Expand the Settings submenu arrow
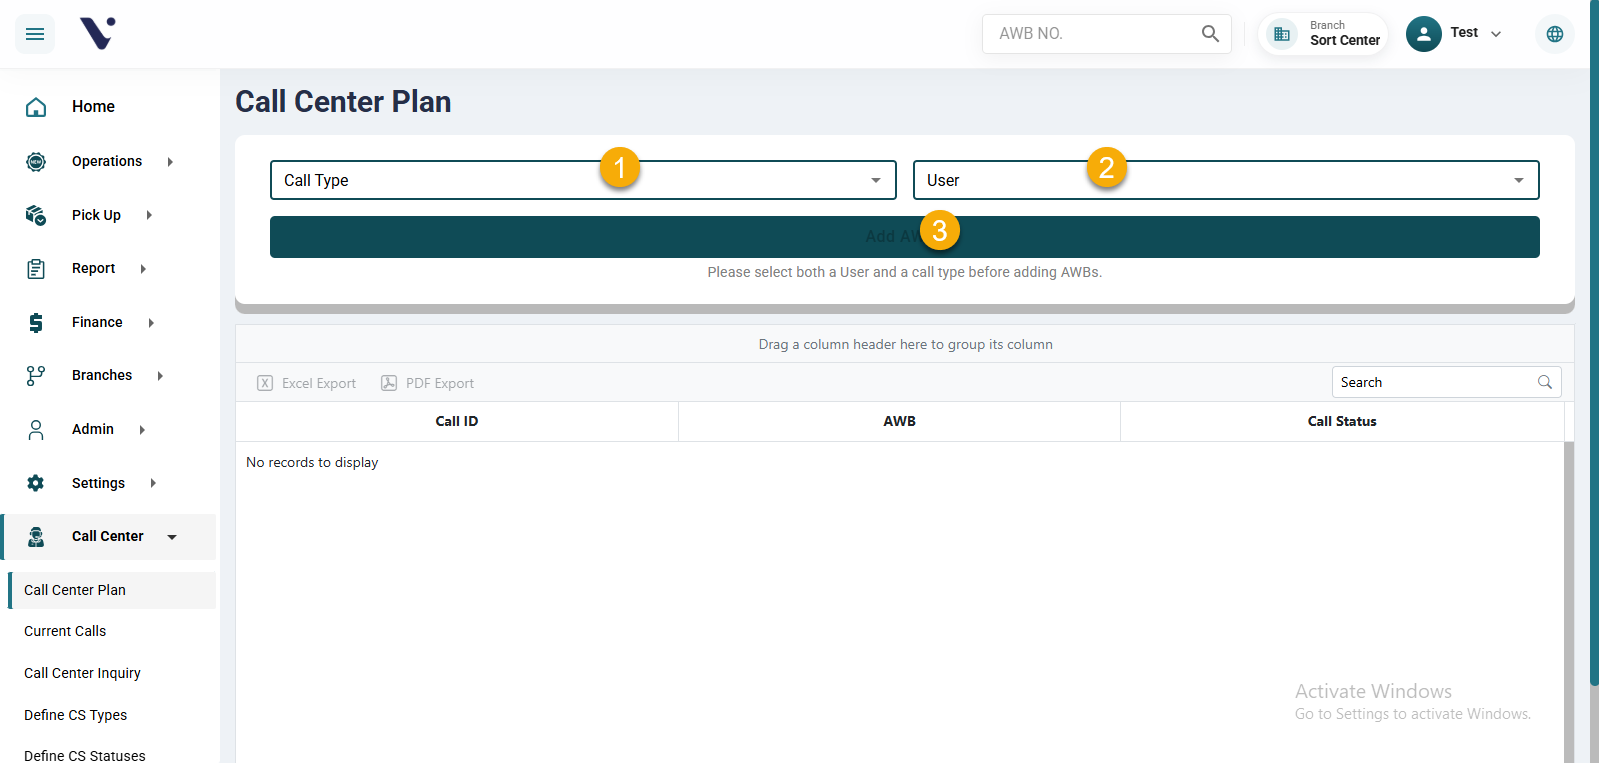This screenshot has width=1599, height=763. click(x=153, y=483)
